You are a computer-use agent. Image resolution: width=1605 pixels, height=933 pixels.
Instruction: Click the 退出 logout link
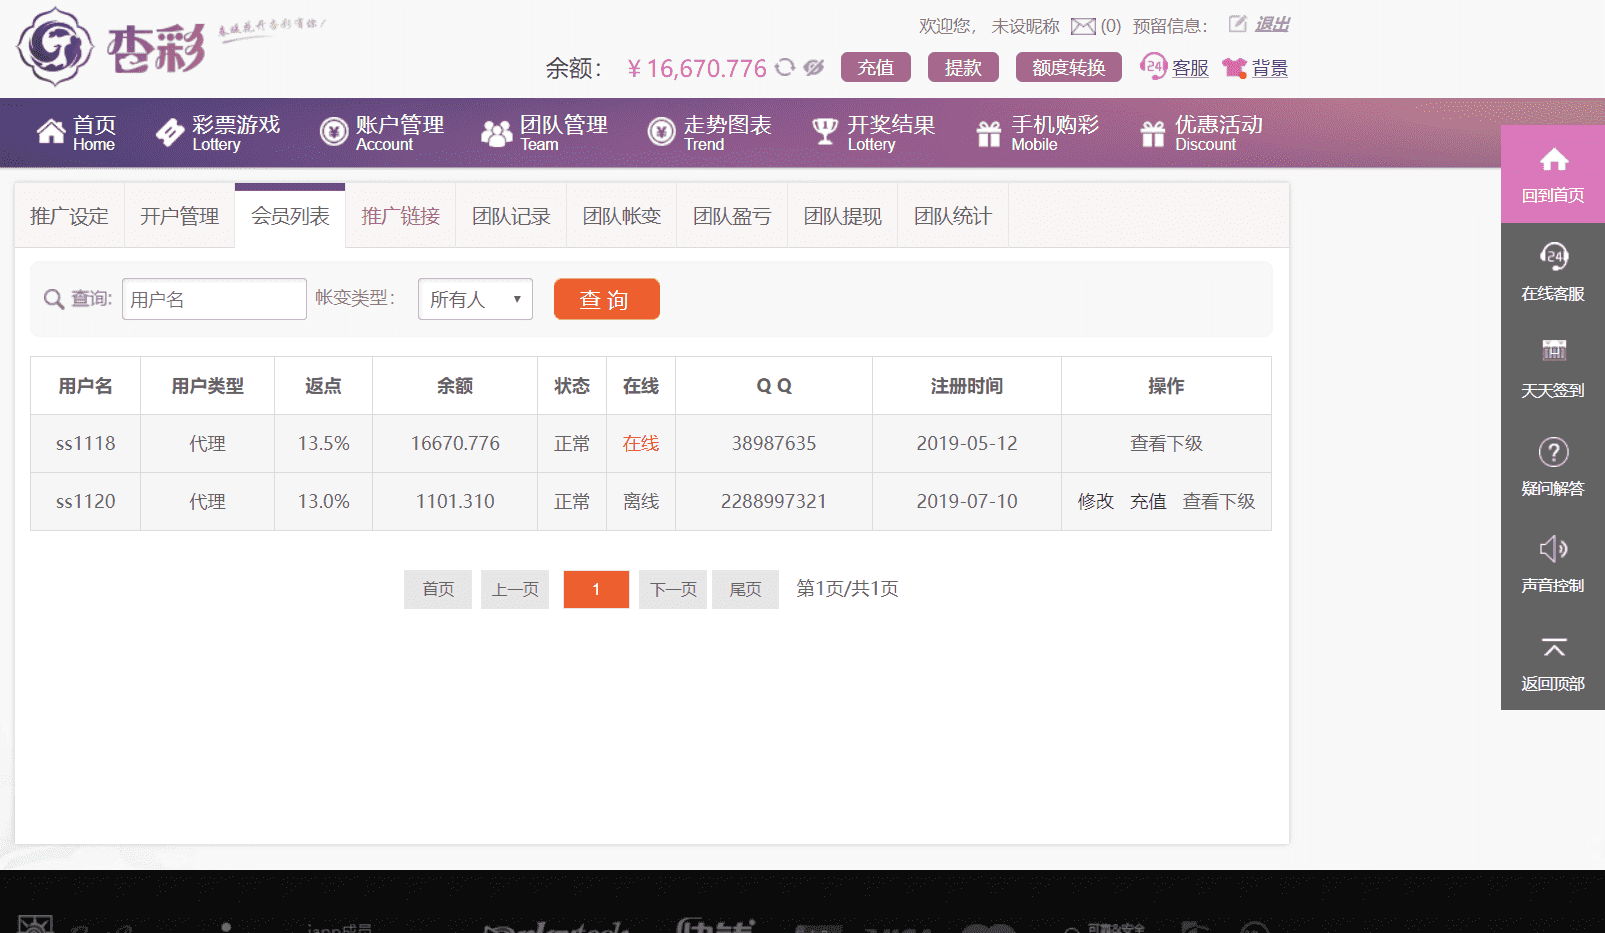[x=1272, y=24]
